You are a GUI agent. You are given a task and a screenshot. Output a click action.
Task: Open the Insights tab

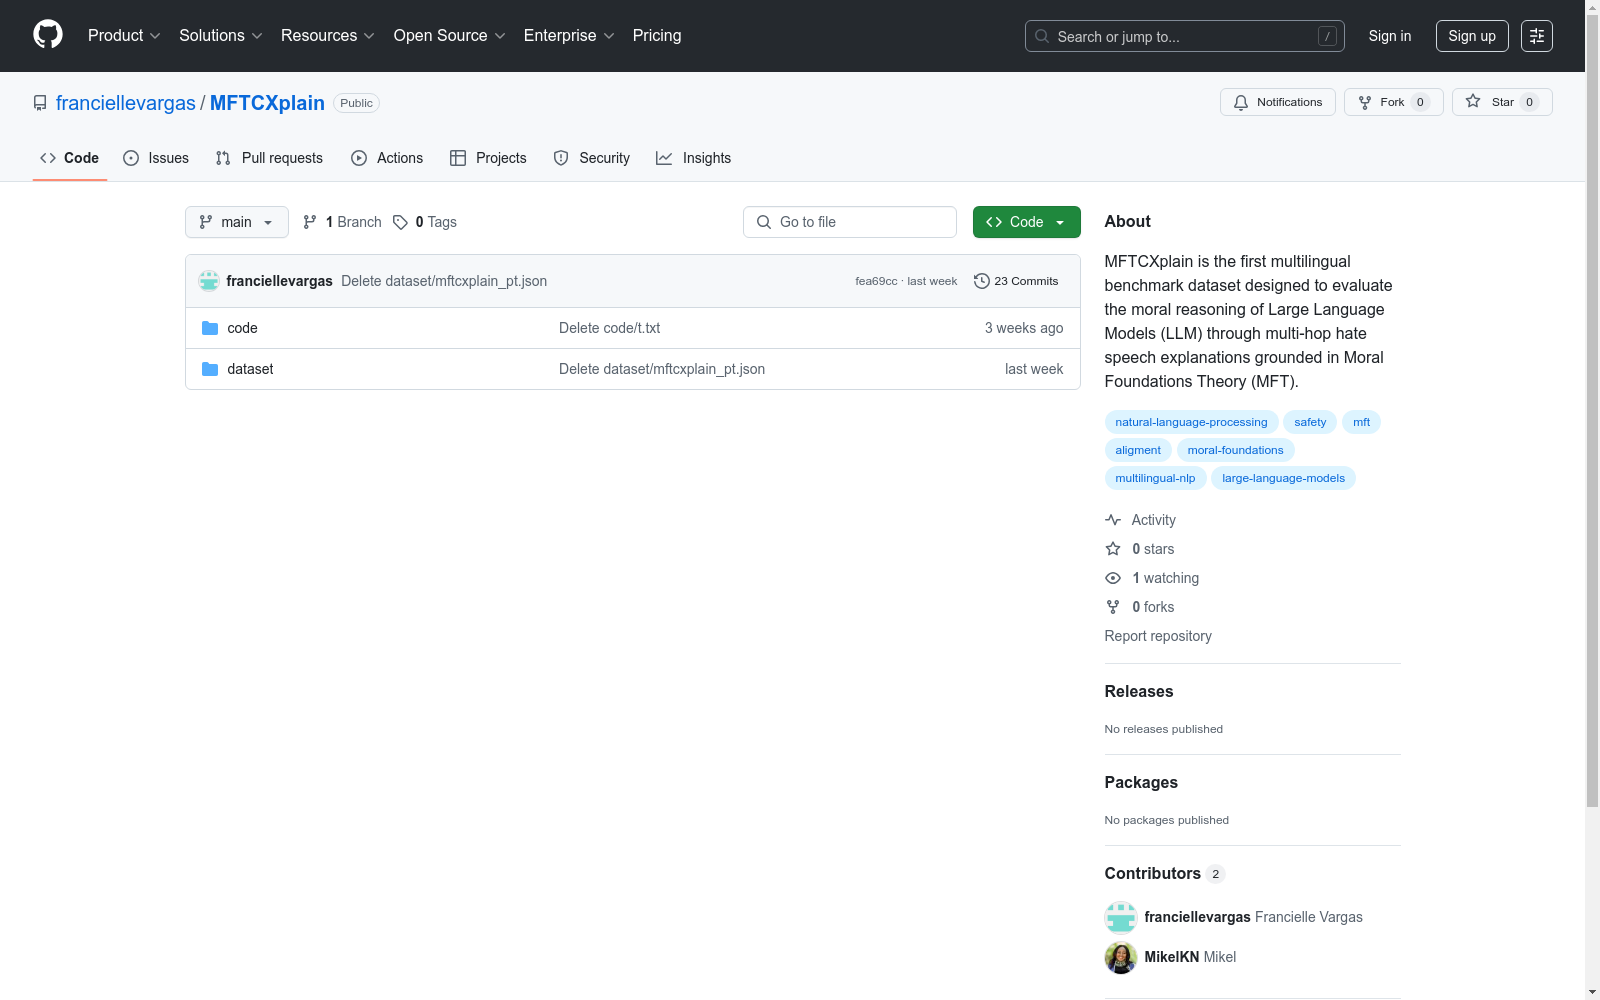pyautogui.click(x=693, y=158)
